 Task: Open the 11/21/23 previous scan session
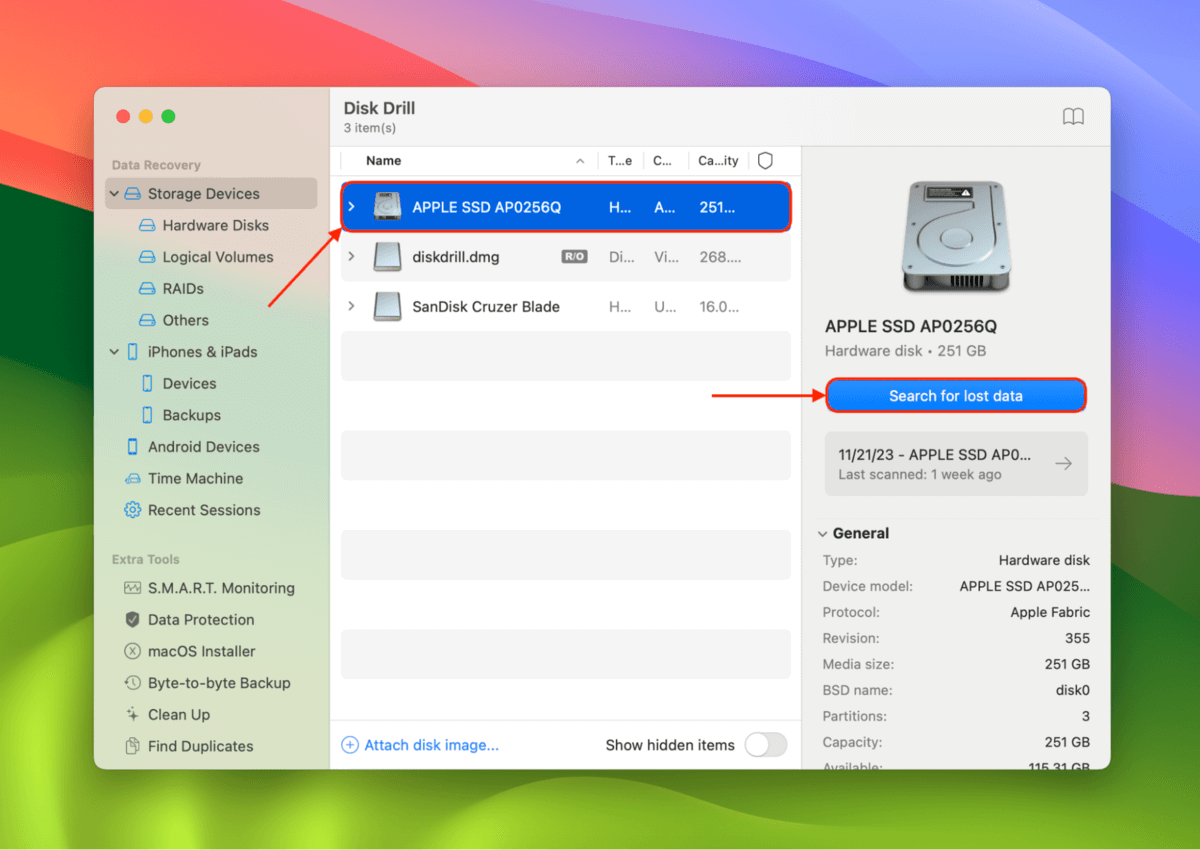[x=956, y=464]
